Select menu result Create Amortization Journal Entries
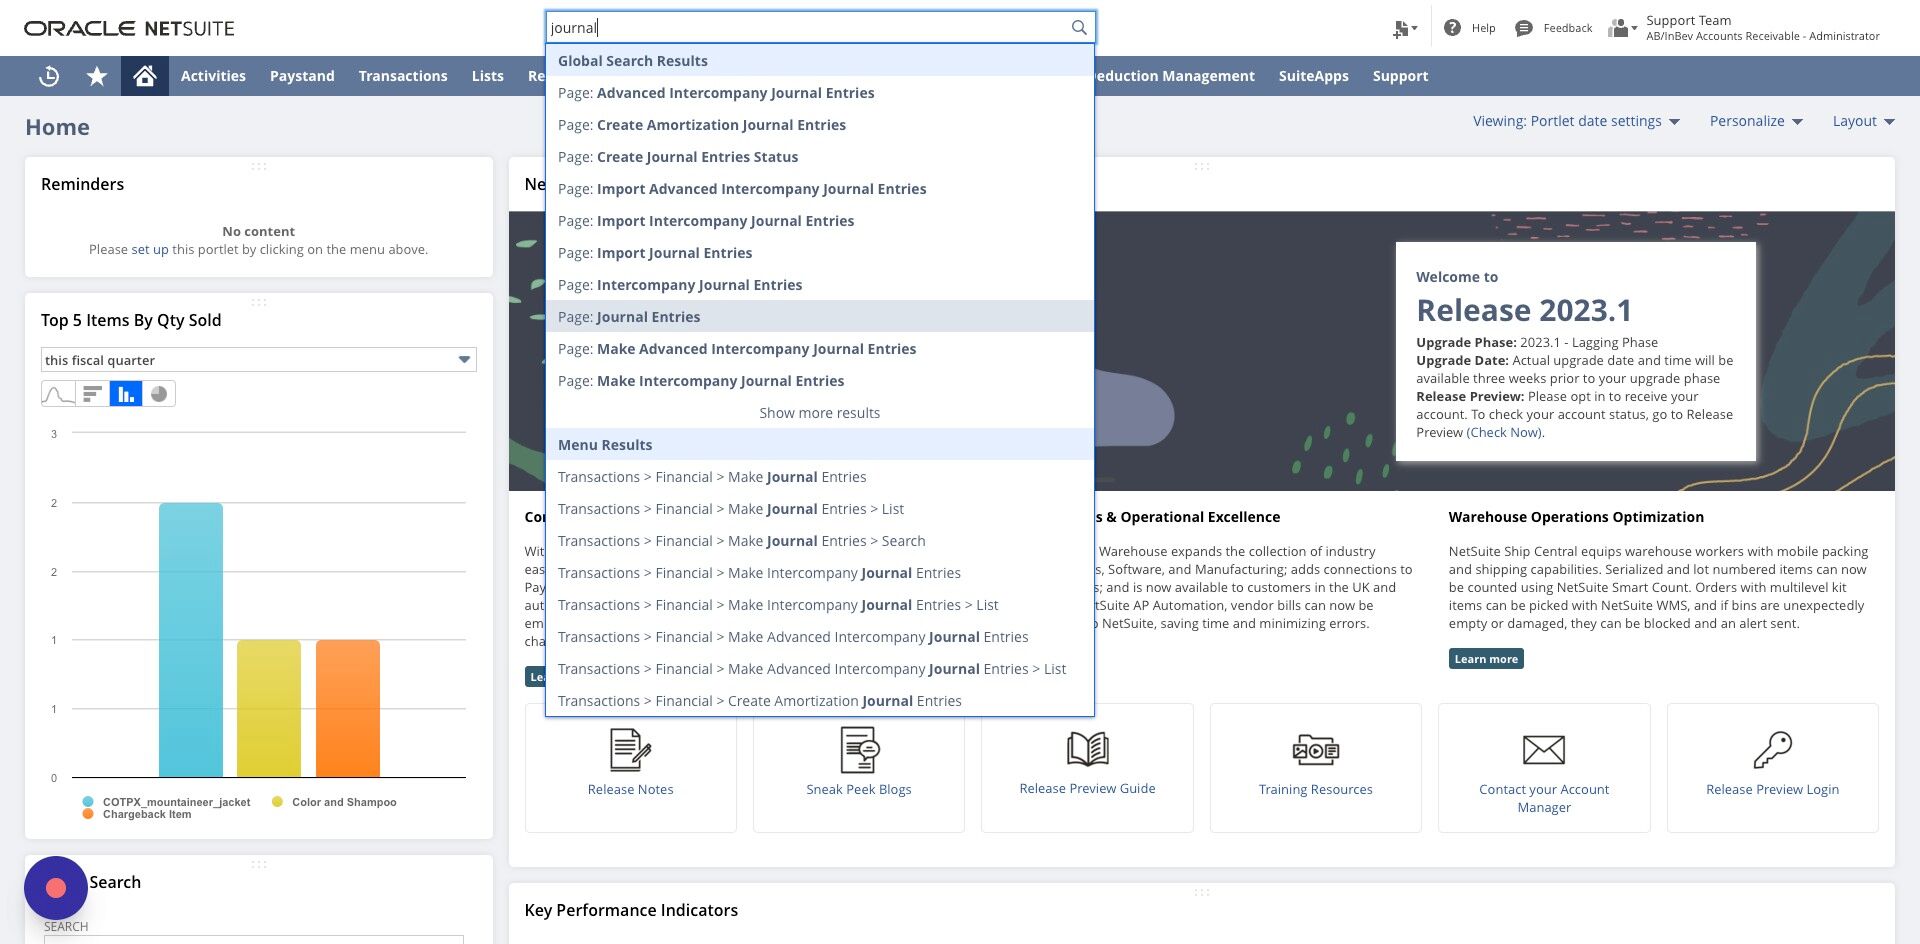 pos(820,701)
